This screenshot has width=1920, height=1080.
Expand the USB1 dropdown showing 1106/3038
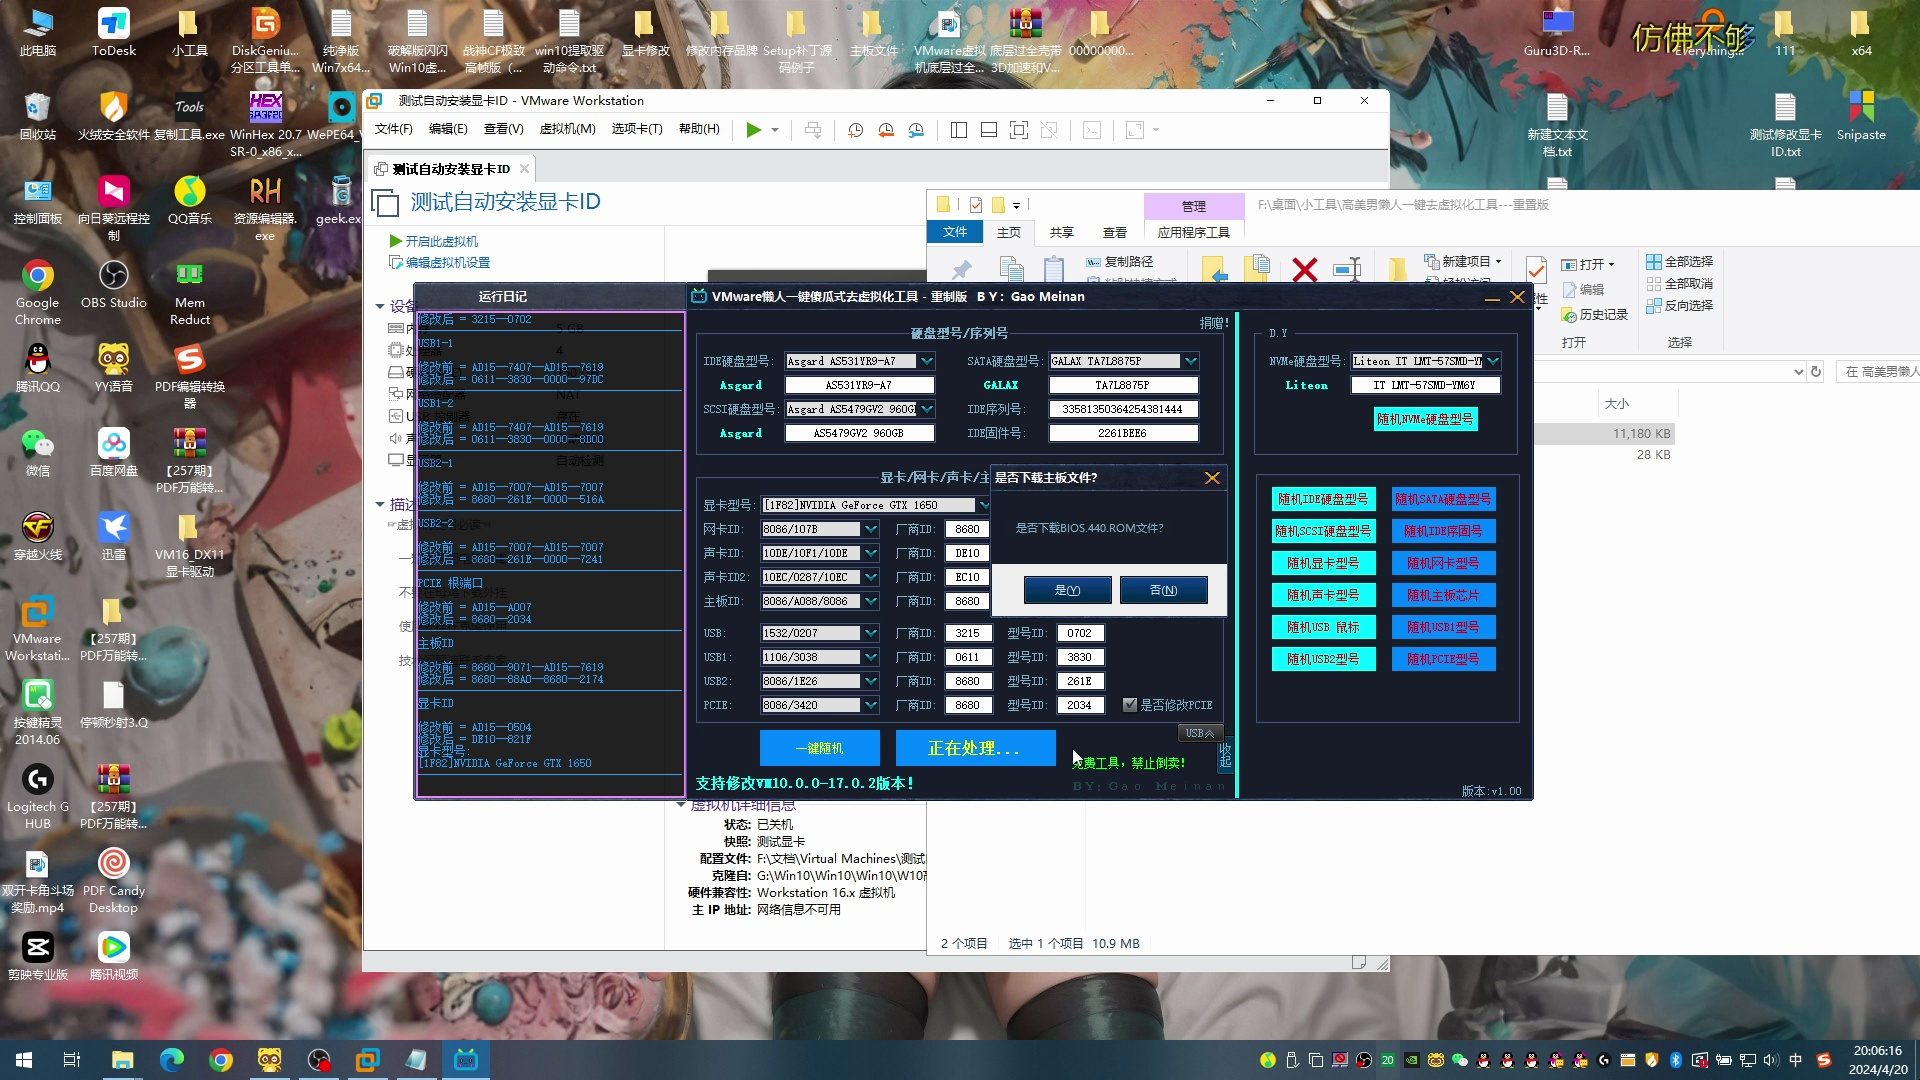(x=871, y=657)
